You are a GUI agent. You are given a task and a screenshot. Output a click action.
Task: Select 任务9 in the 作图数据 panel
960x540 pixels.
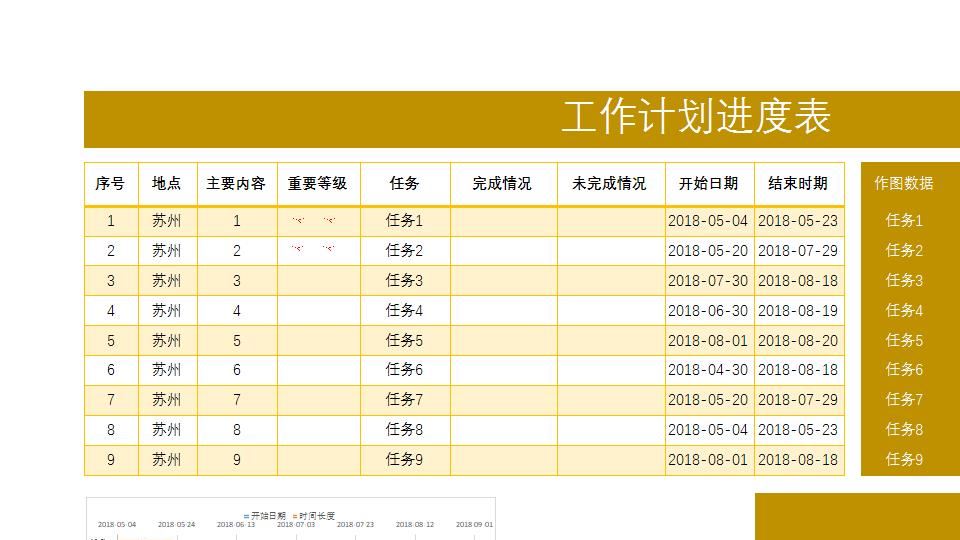click(904, 459)
